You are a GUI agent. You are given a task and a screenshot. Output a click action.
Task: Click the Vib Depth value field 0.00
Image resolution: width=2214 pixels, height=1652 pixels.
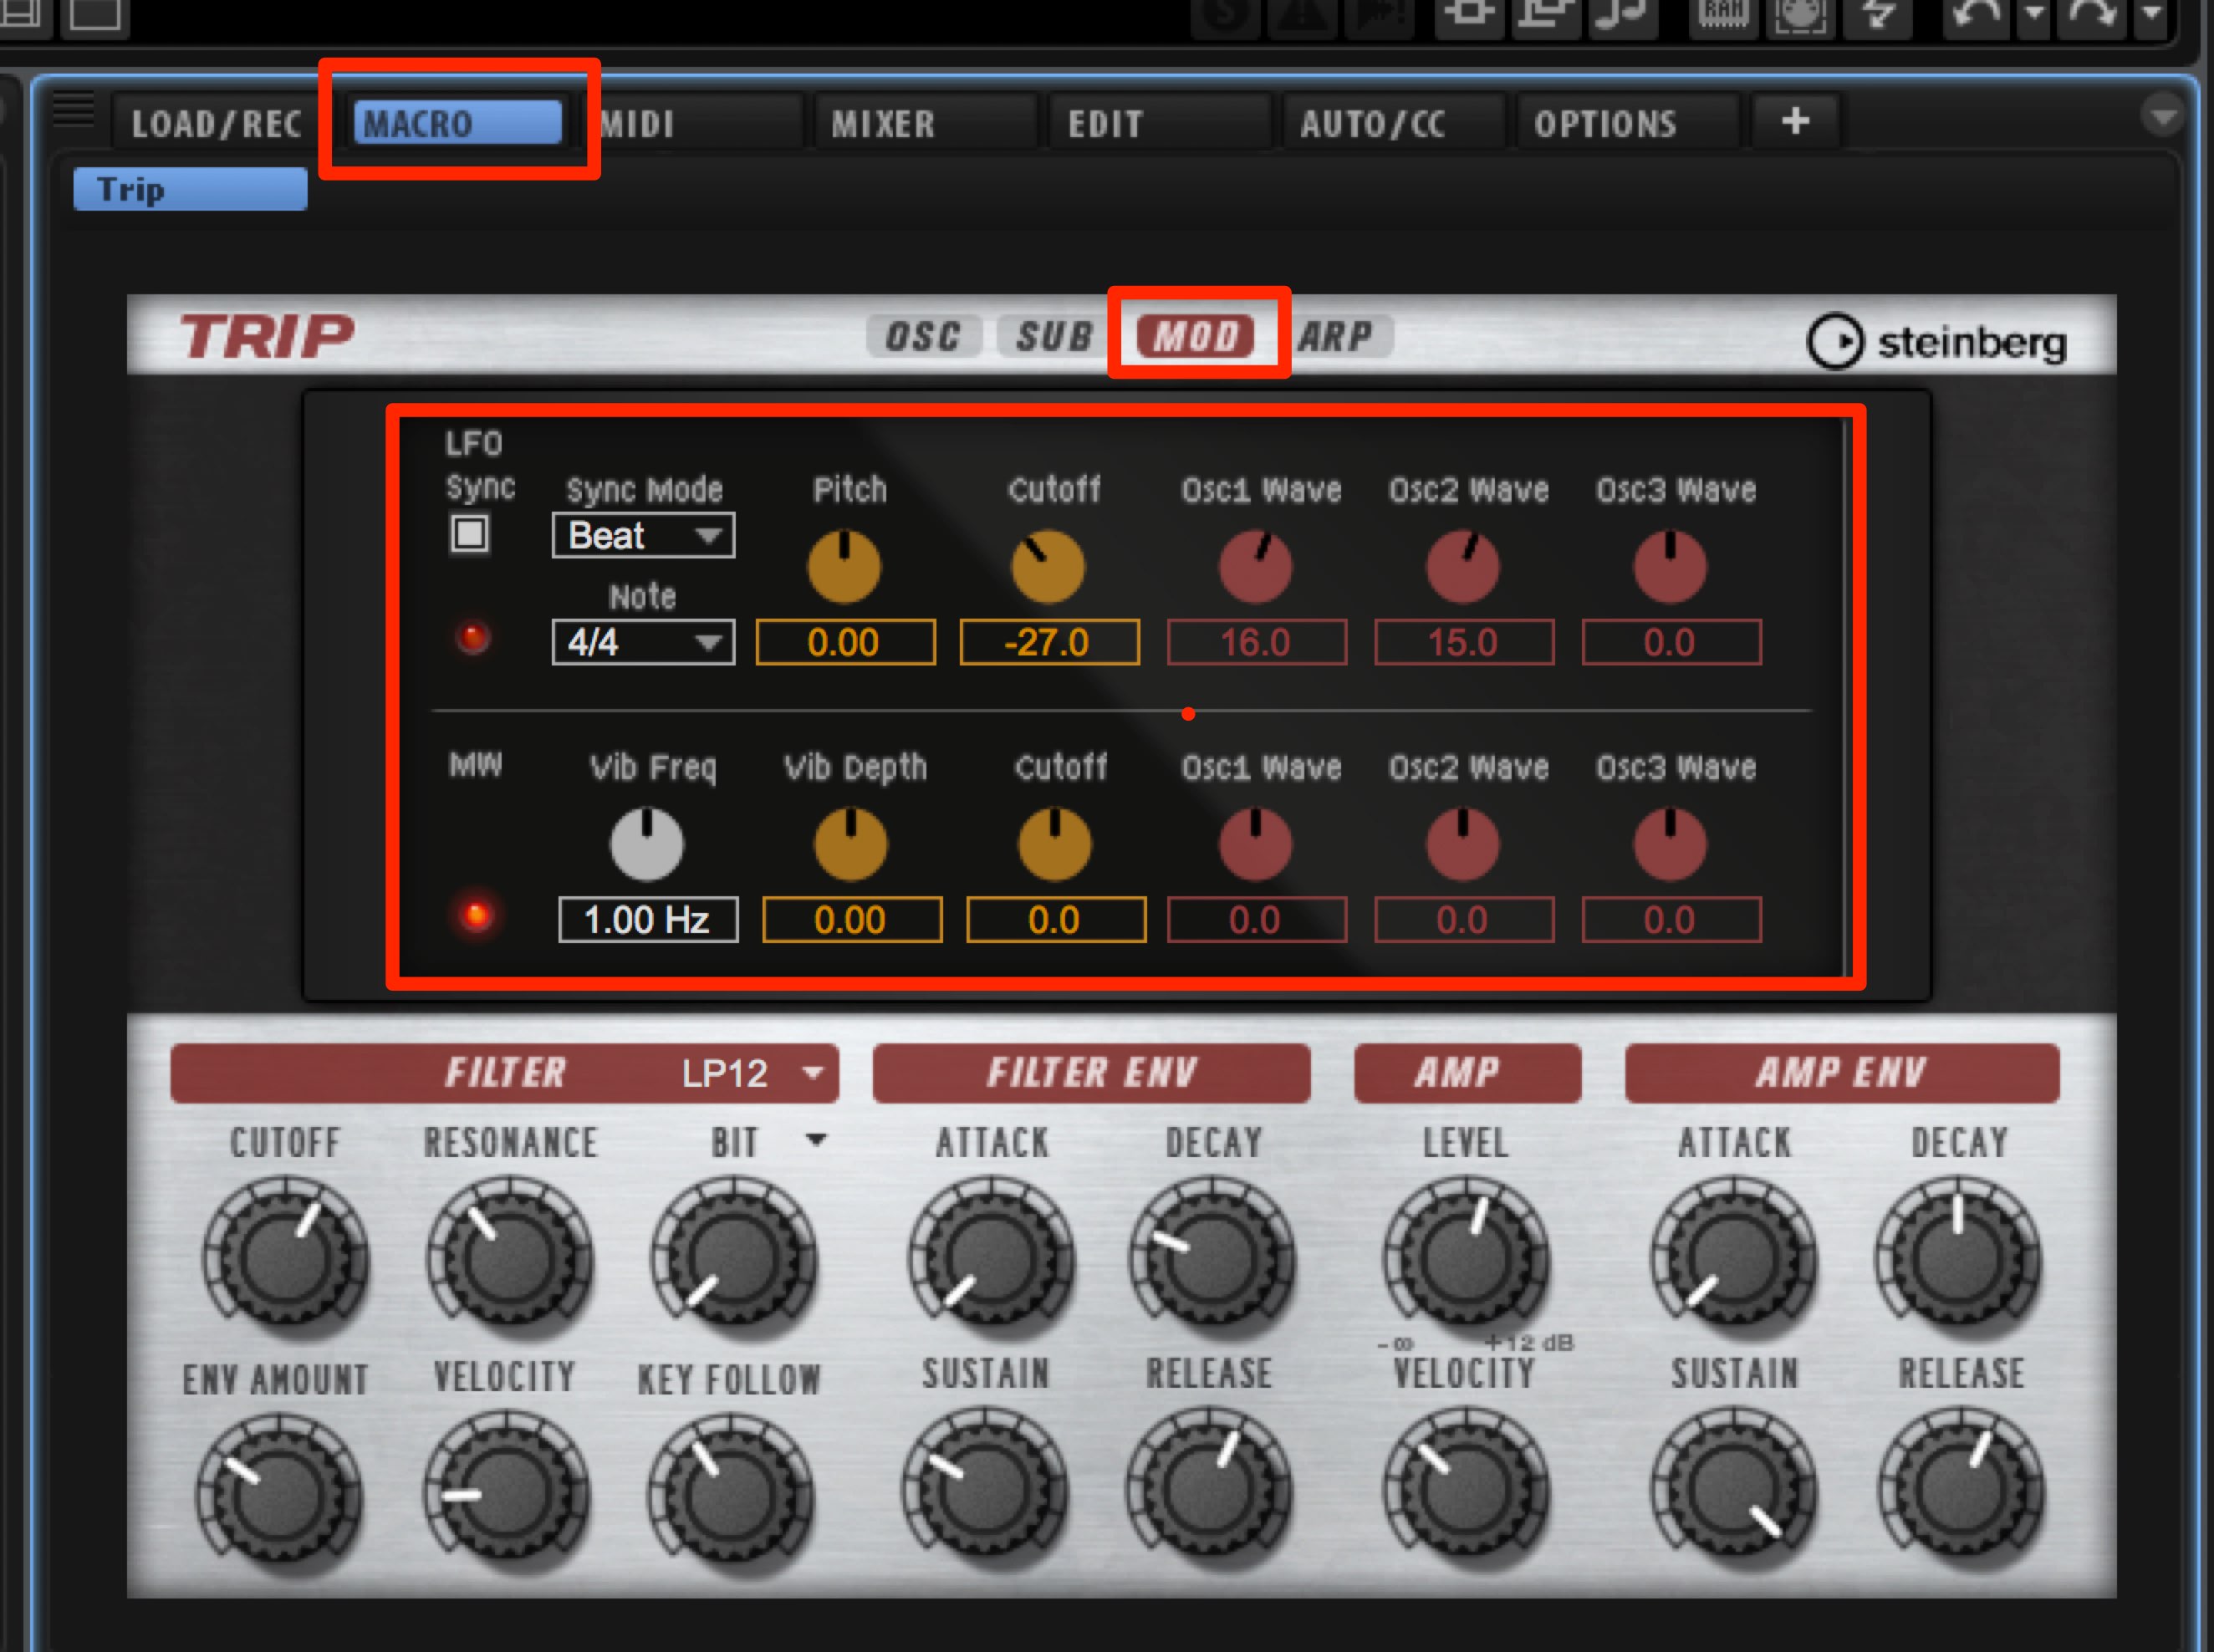pyautogui.click(x=852, y=920)
